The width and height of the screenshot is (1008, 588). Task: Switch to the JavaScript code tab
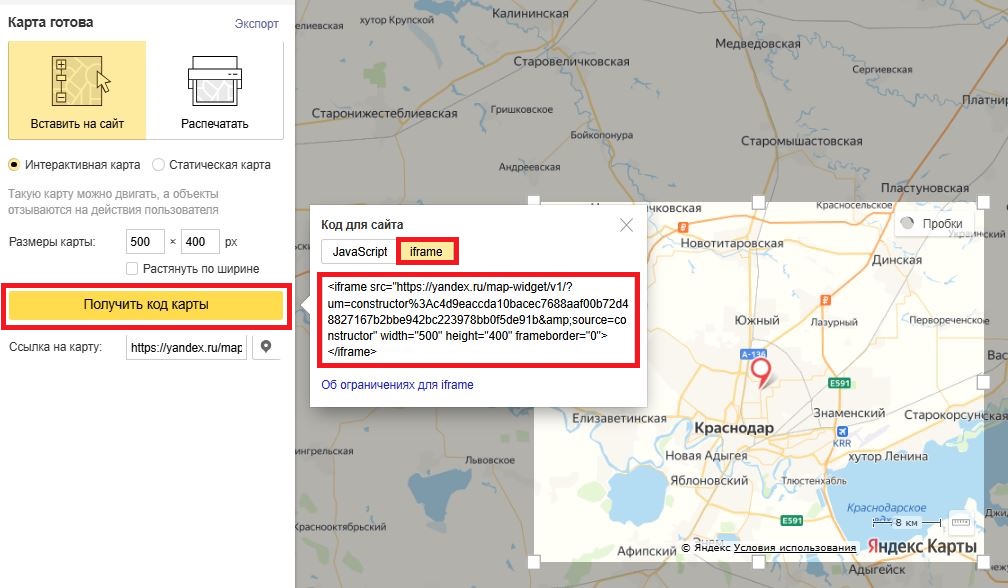point(359,252)
